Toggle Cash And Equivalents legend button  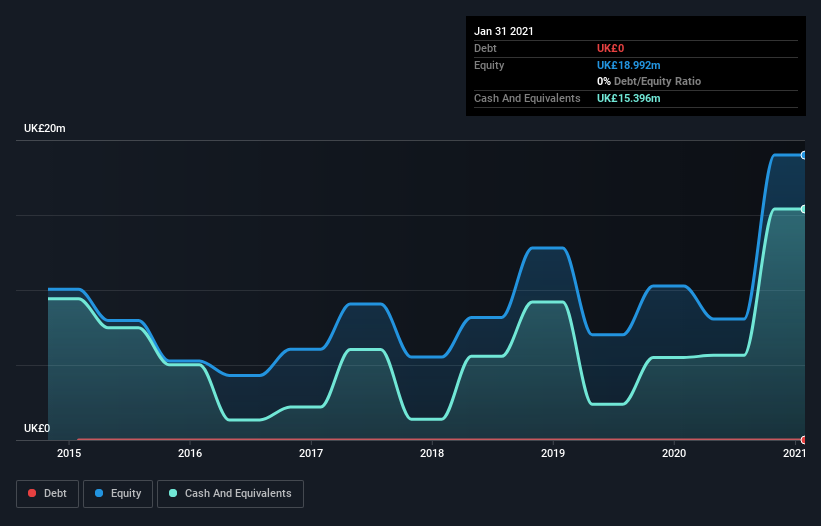(230, 494)
